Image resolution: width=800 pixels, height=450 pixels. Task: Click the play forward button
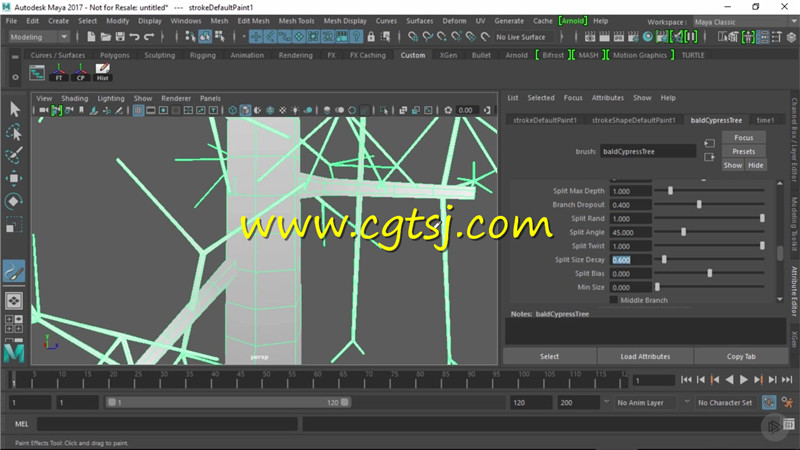[744, 380]
